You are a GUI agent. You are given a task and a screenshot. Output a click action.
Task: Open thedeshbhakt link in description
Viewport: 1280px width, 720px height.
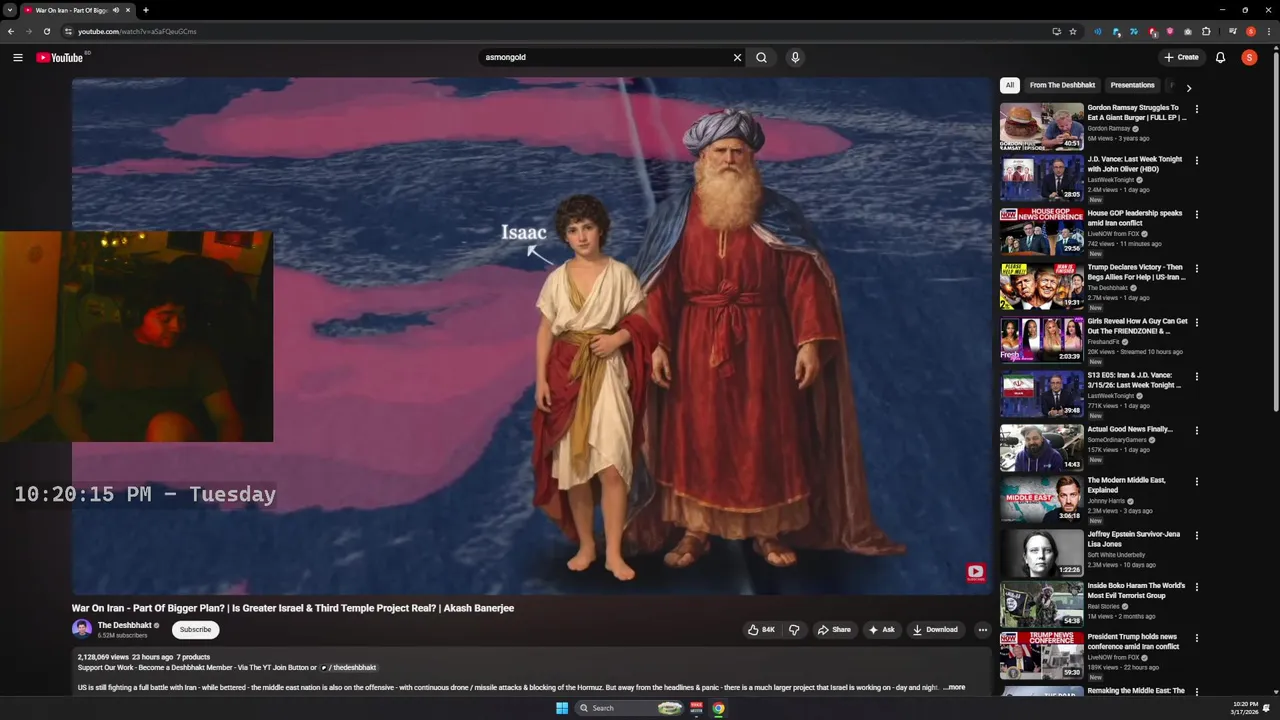[x=350, y=667]
